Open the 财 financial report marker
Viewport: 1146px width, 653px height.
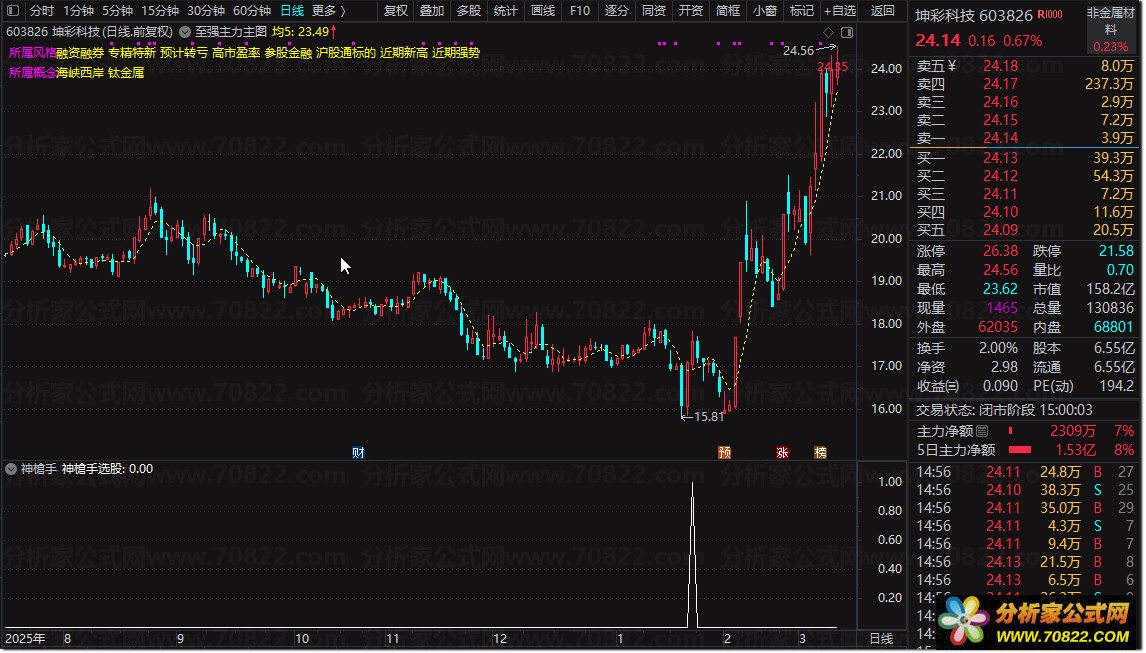pos(358,453)
